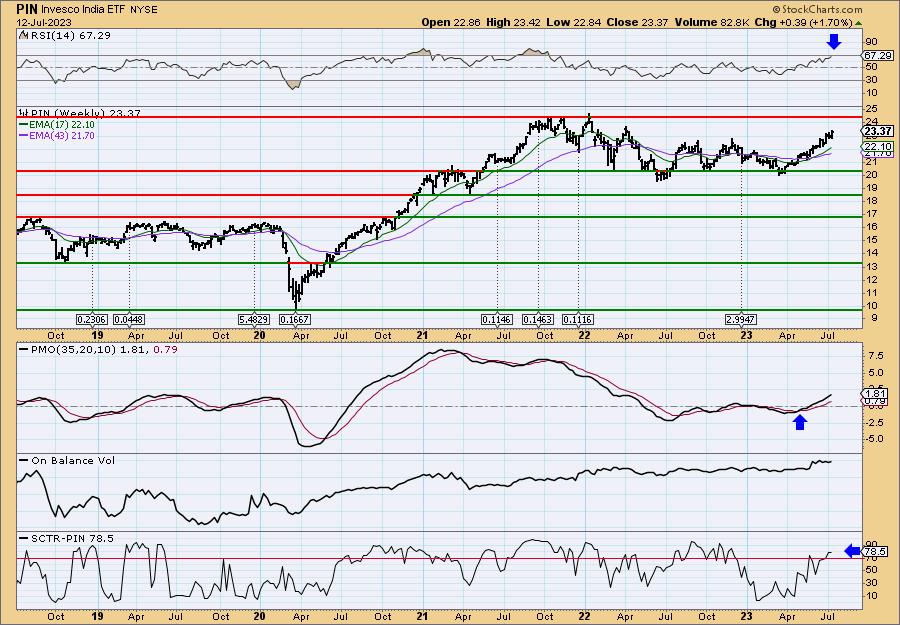Click the SCTR-PIN 78.5 panel label

click(x=72, y=538)
